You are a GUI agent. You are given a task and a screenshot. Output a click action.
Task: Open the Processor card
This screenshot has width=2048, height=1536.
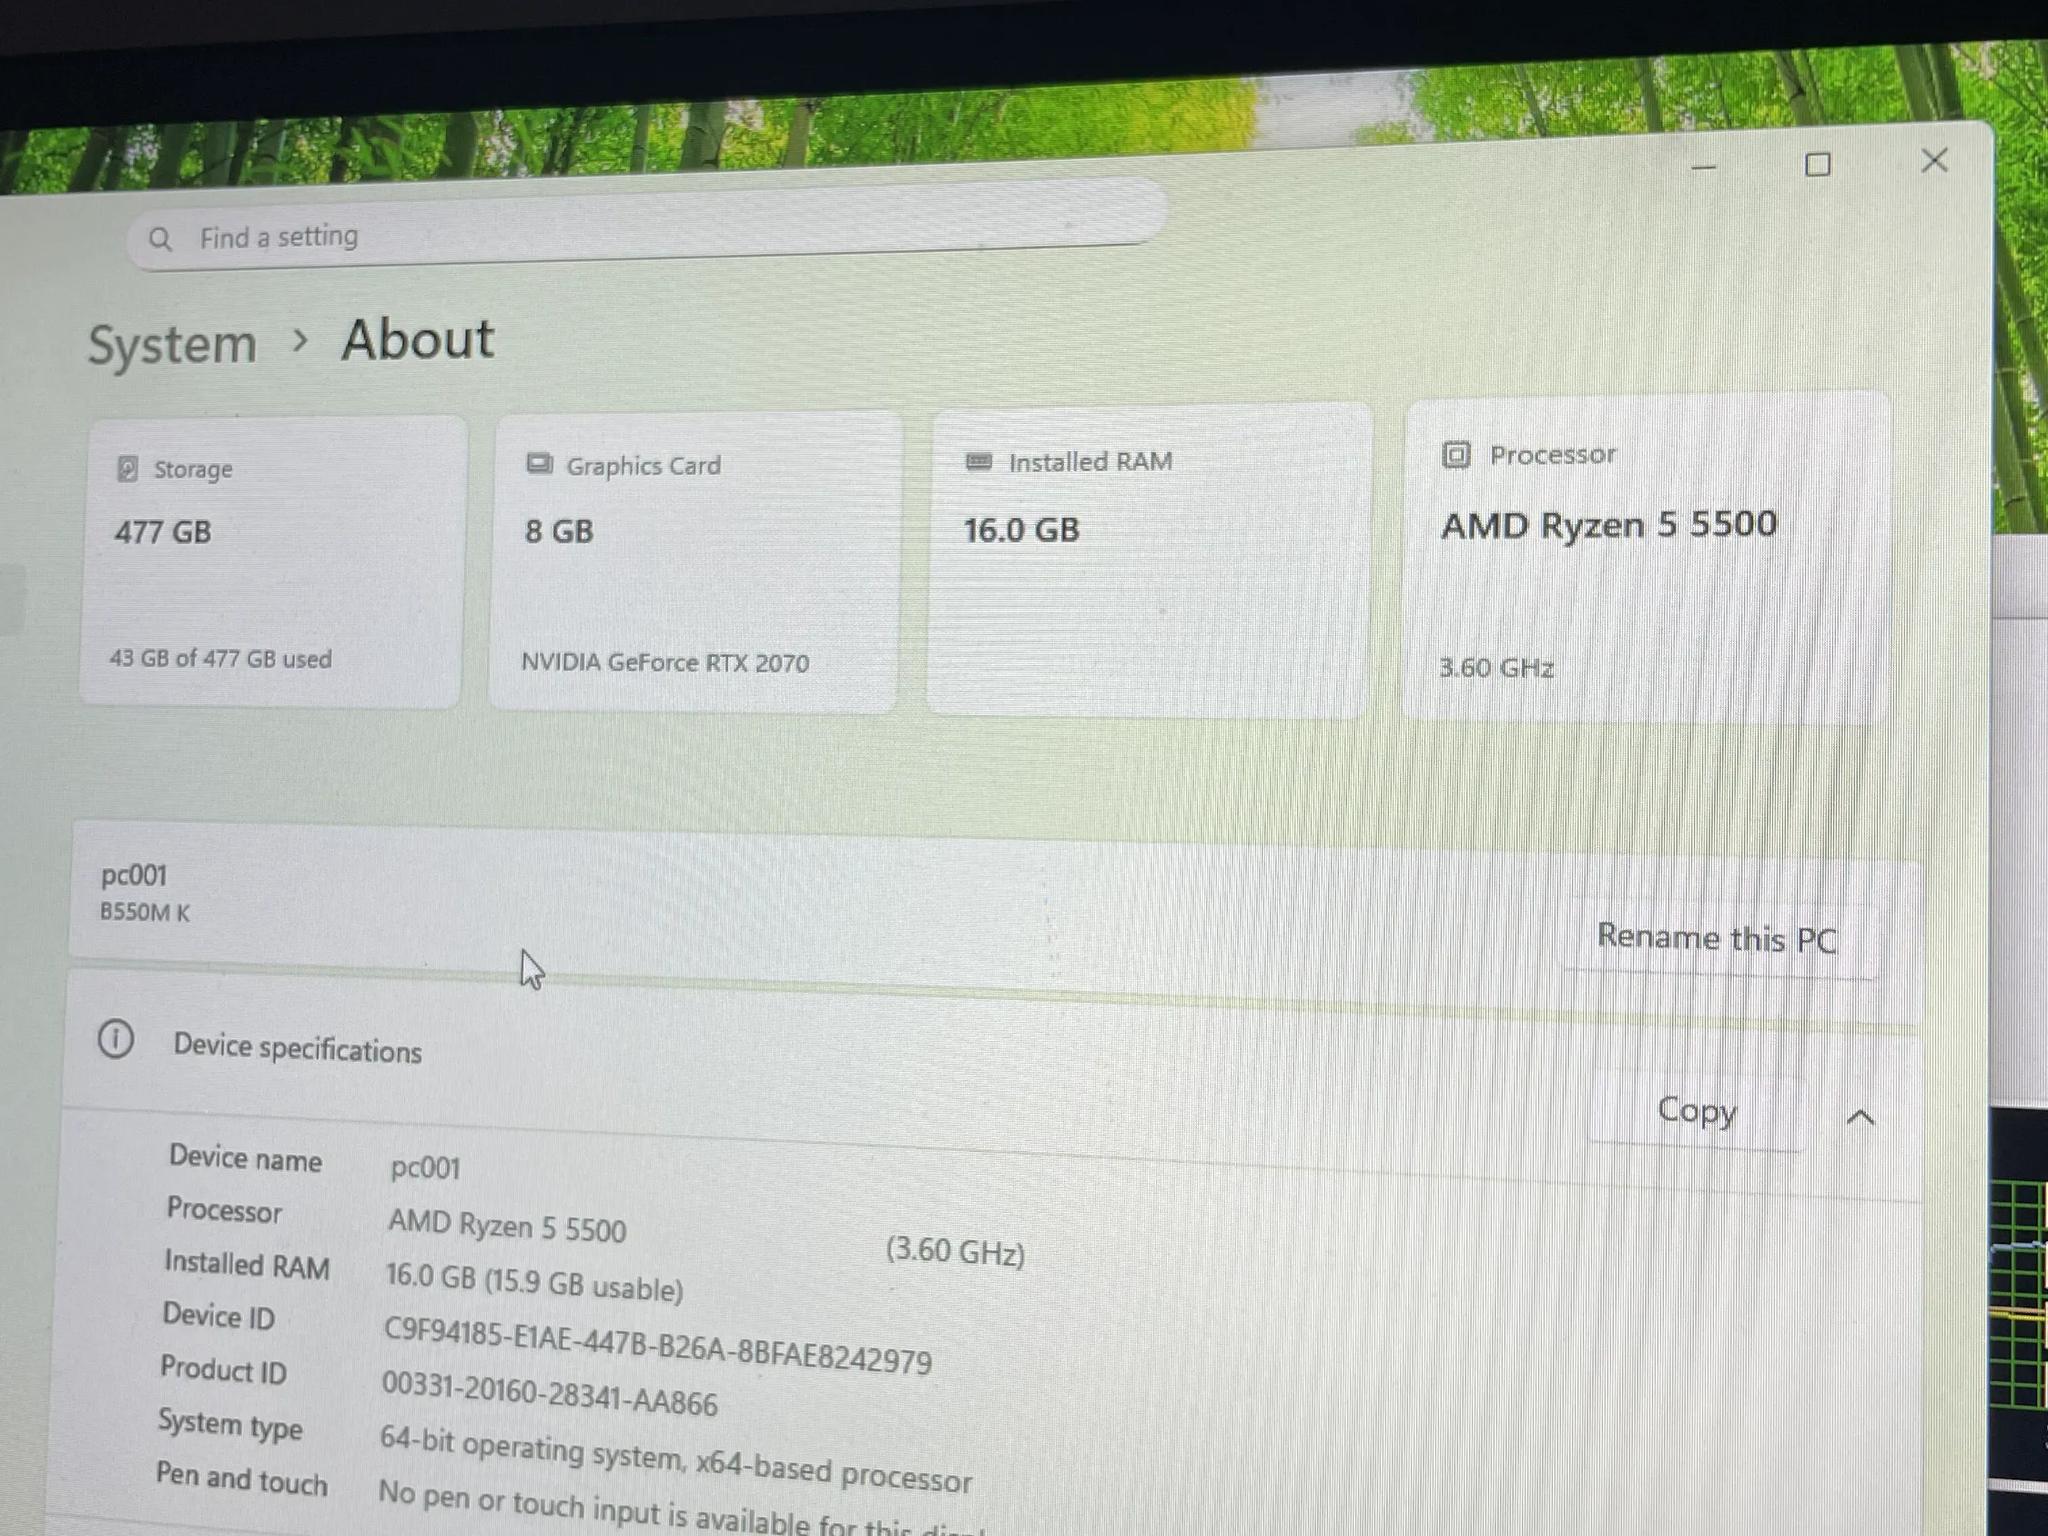1645,557
